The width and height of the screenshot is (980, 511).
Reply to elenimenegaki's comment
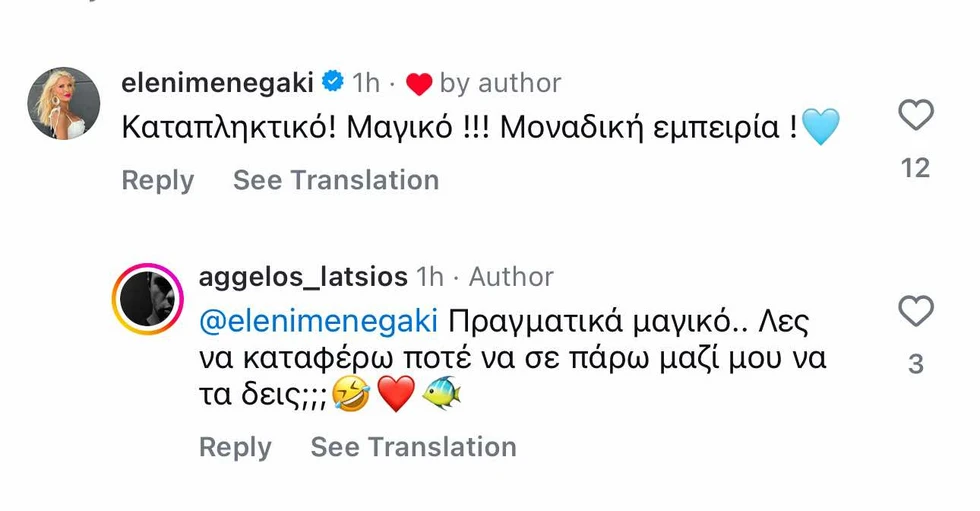[157, 180]
